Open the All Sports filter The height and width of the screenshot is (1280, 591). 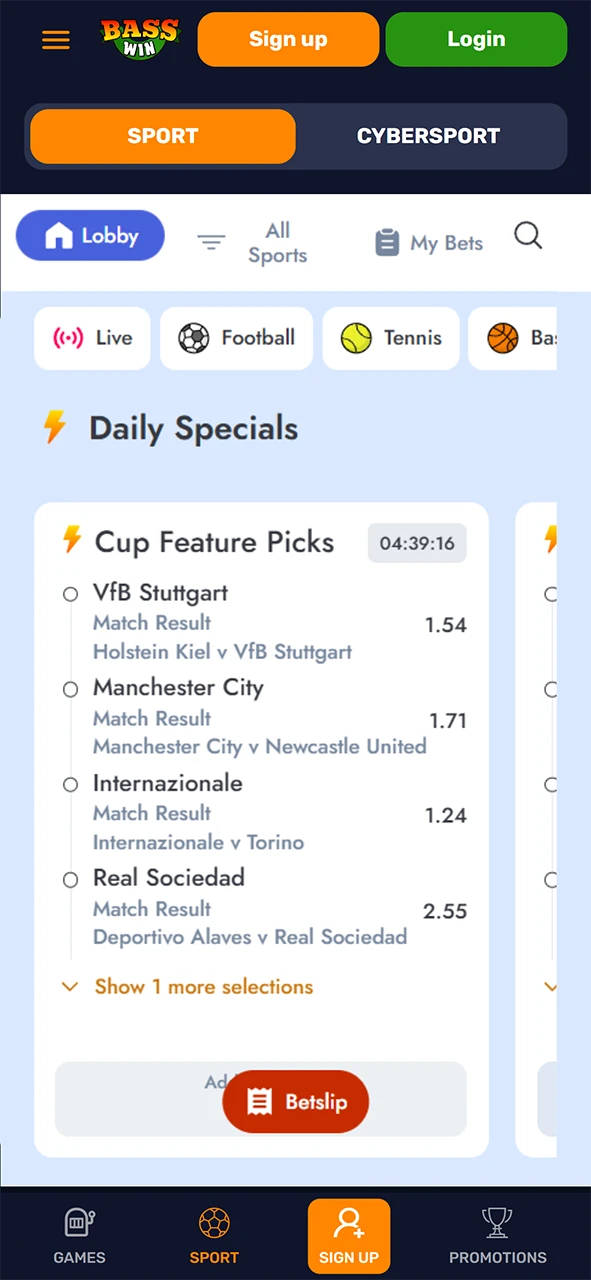tap(251, 242)
